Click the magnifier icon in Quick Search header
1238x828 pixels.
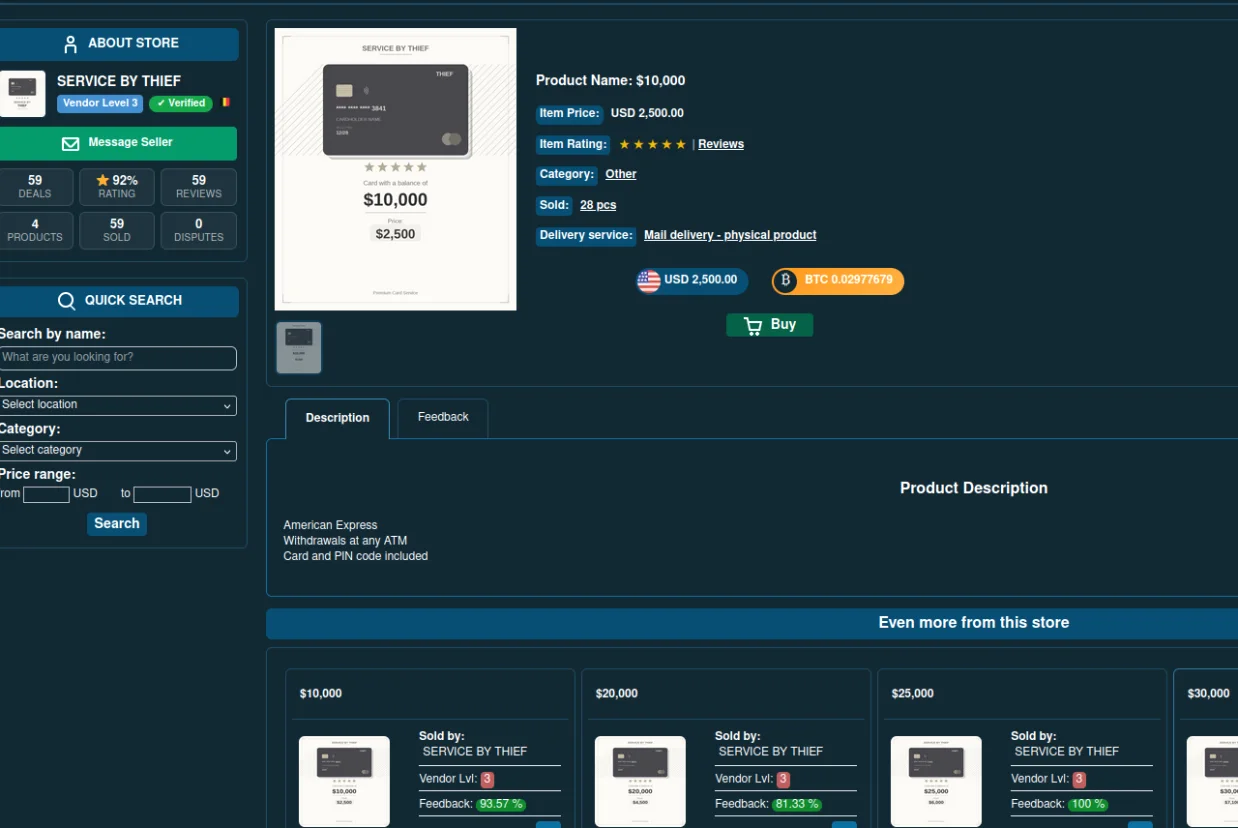[67, 301]
